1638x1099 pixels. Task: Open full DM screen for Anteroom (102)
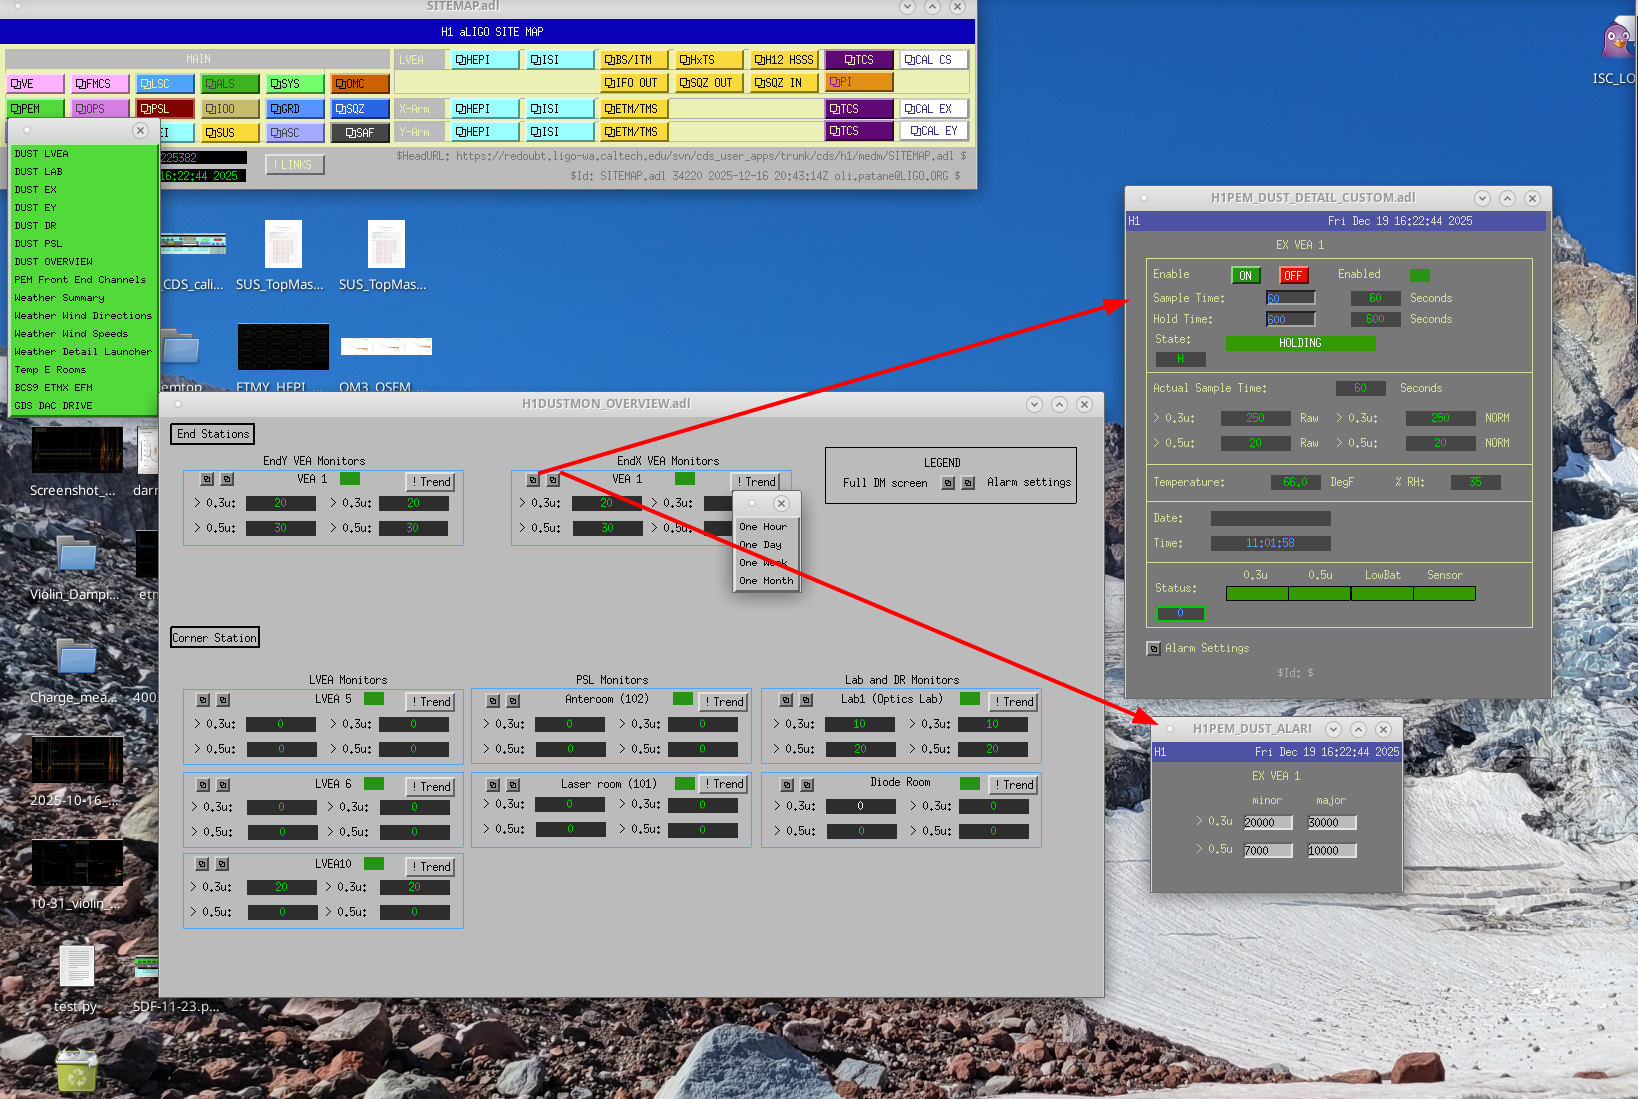tap(493, 701)
